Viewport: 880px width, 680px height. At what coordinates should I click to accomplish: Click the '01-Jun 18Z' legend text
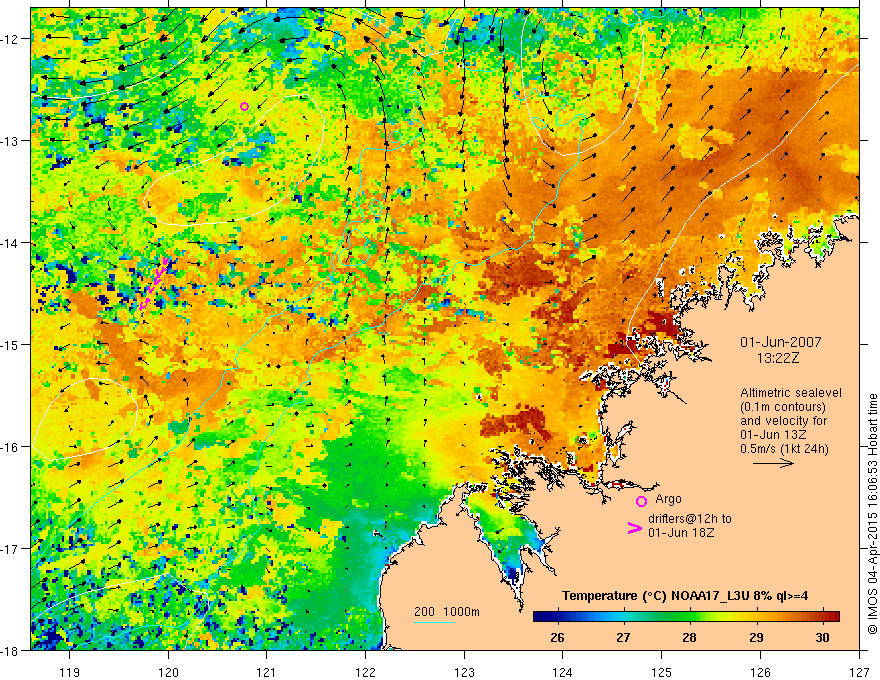(681, 533)
